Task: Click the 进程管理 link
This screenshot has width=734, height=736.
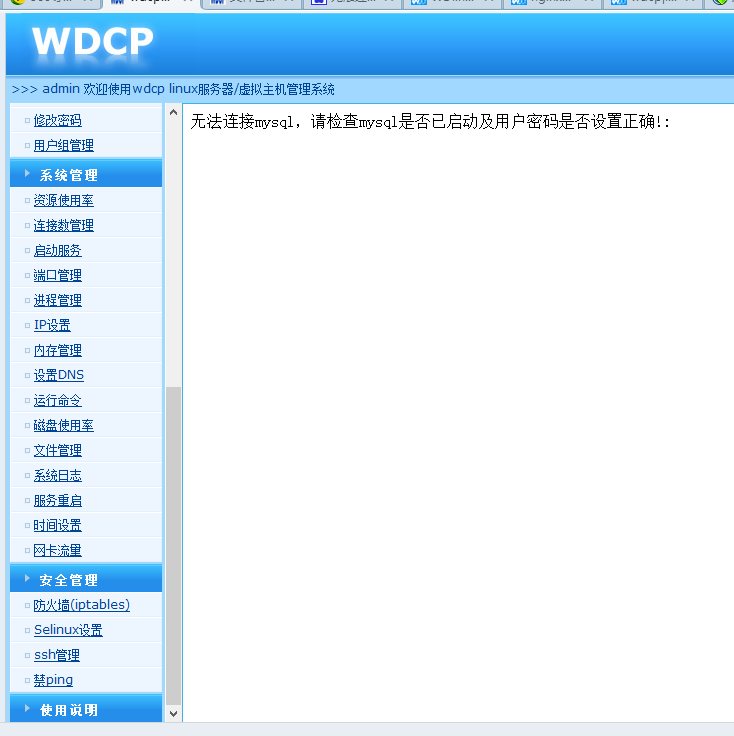Action: click(x=57, y=300)
